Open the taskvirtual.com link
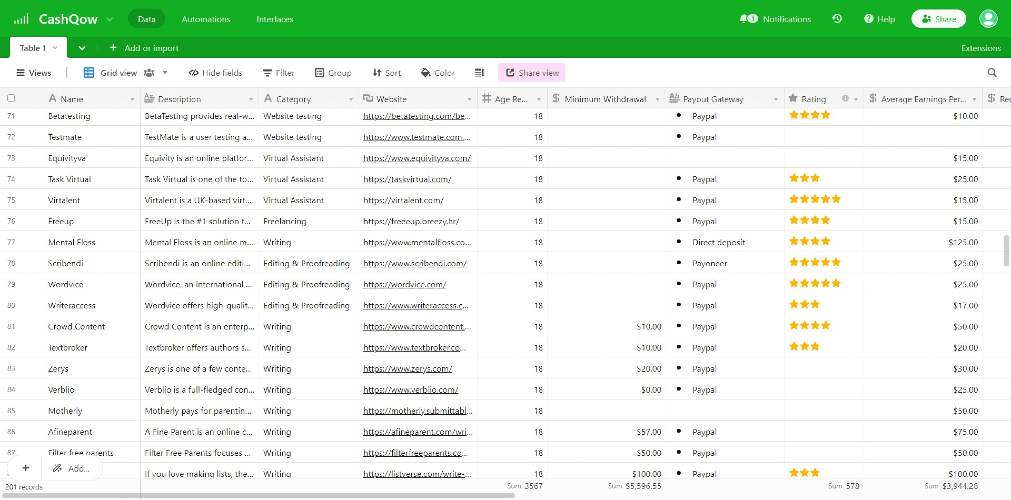The height and width of the screenshot is (500, 1011). coord(407,179)
